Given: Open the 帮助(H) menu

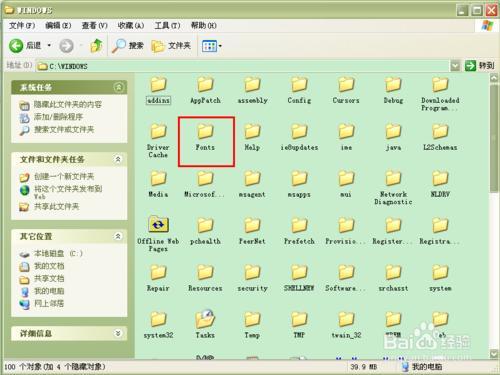Looking at the screenshot, I should [203, 26].
